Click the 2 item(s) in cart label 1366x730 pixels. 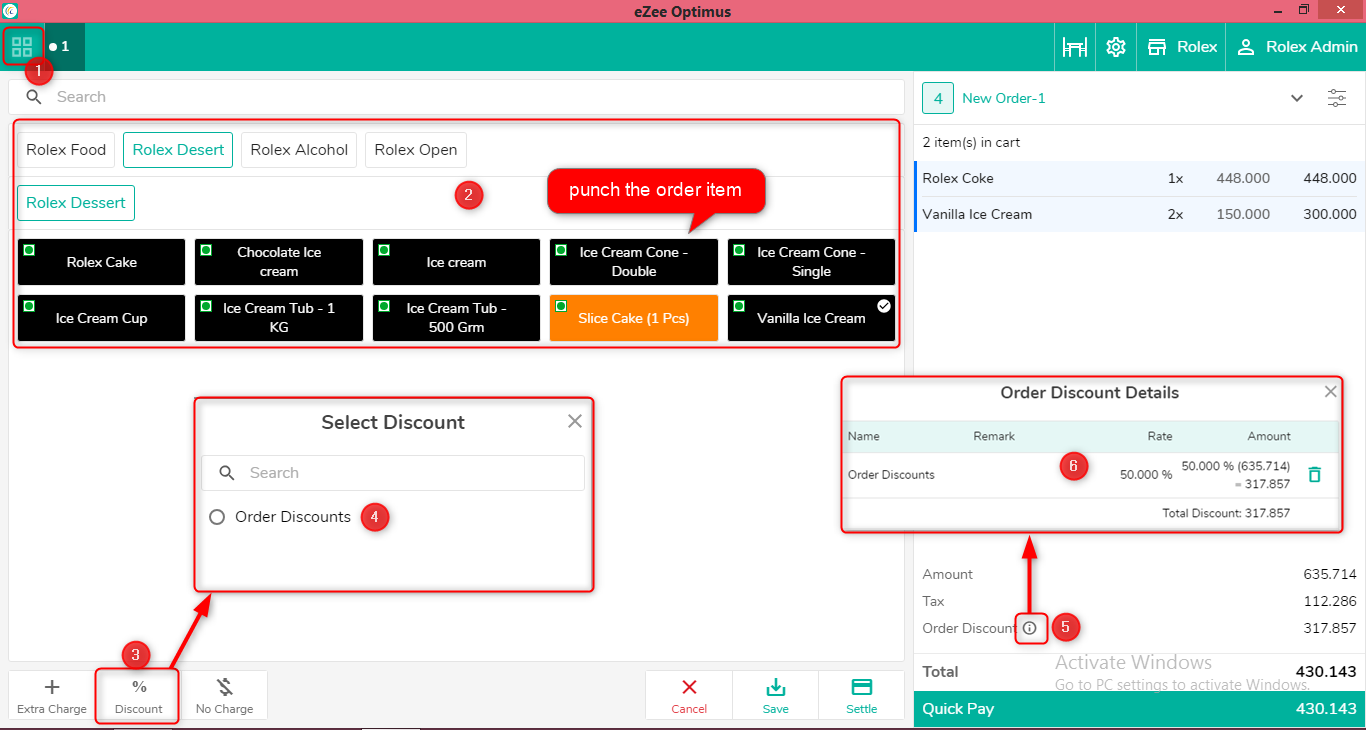pos(971,143)
